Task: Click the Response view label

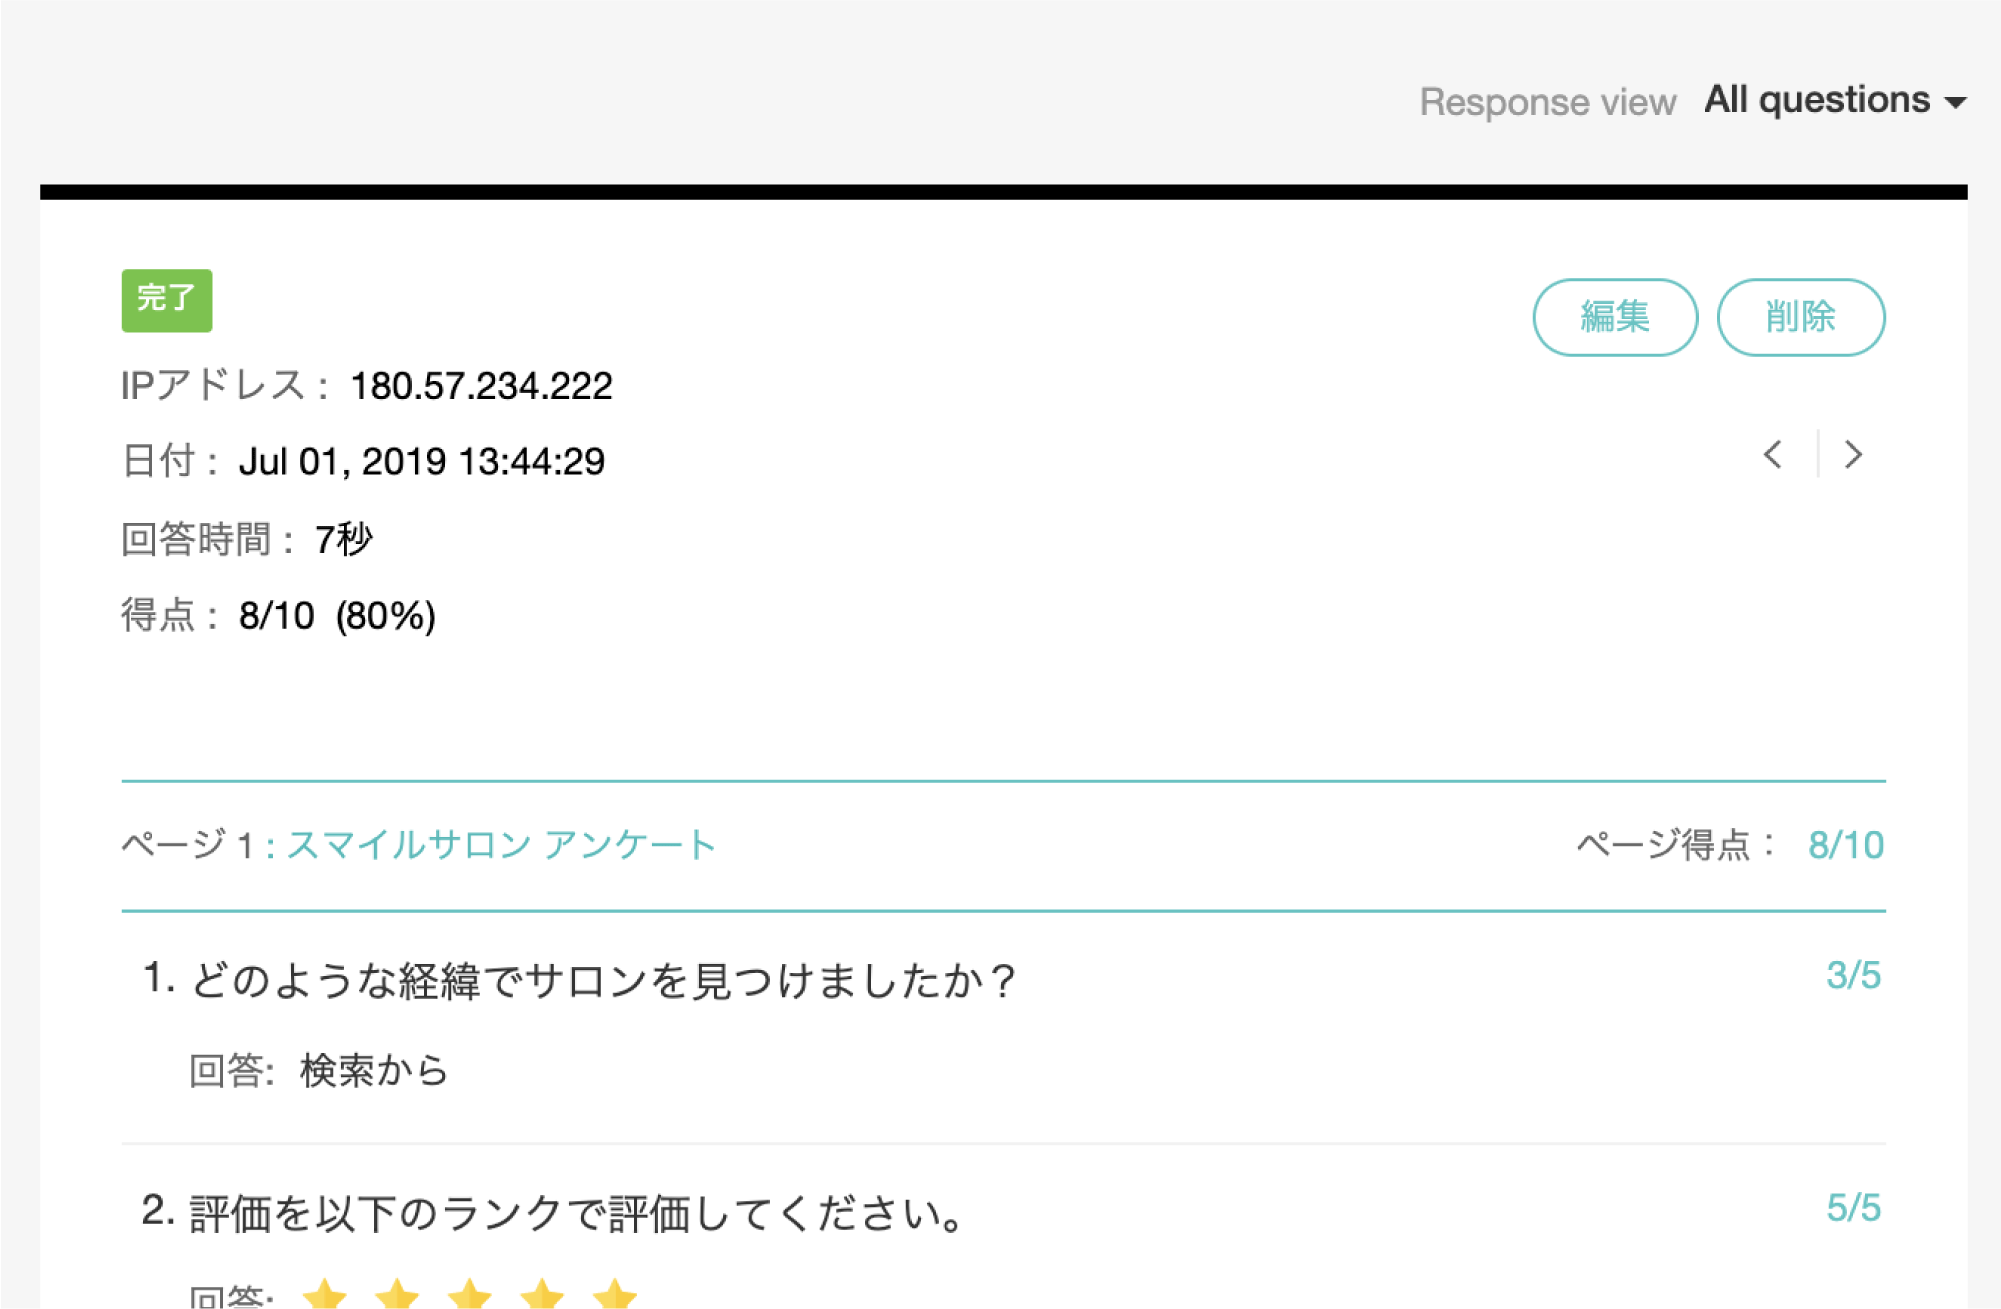Action: [x=1547, y=102]
